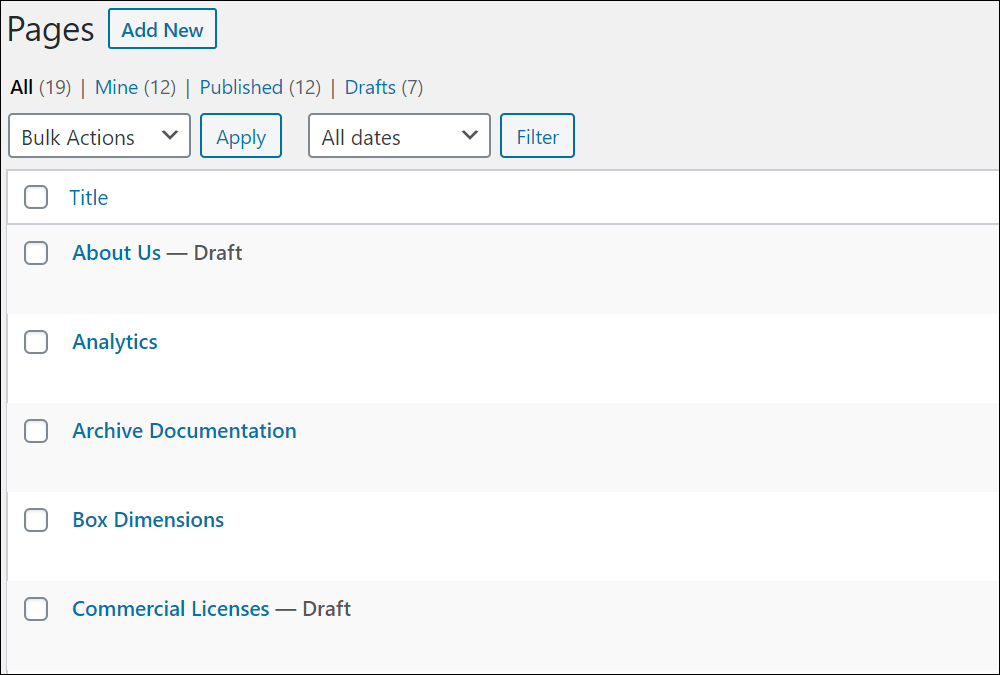Open the Box Dimensions page

pyautogui.click(x=148, y=520)
